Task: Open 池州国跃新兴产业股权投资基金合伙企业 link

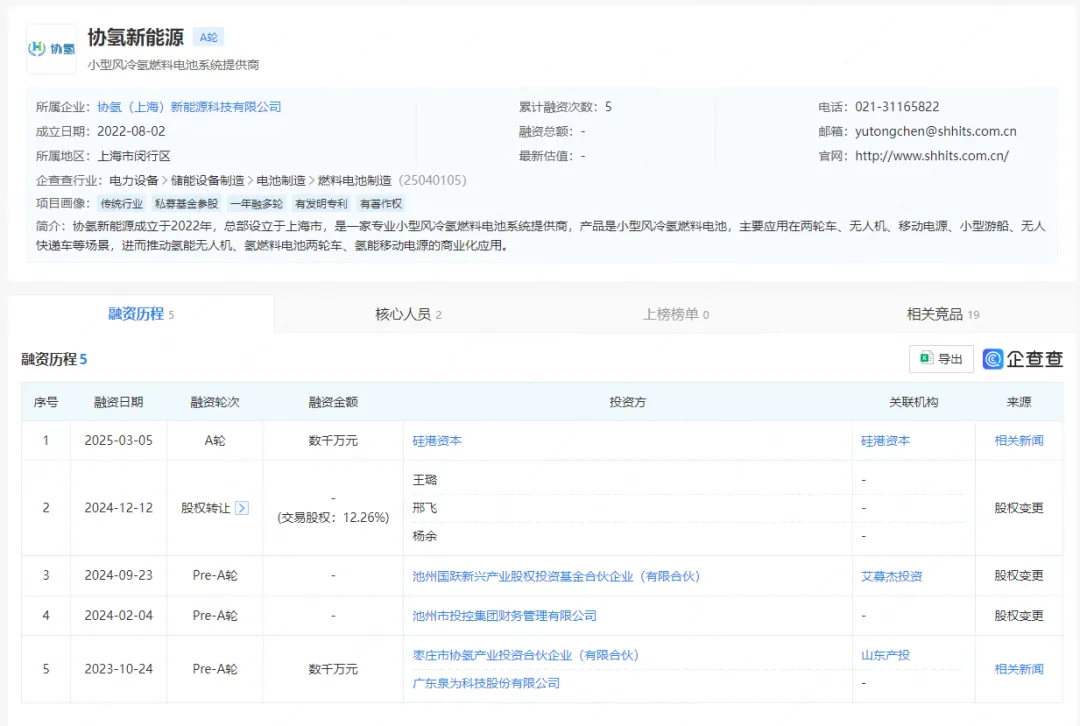Action: [556, 576]
